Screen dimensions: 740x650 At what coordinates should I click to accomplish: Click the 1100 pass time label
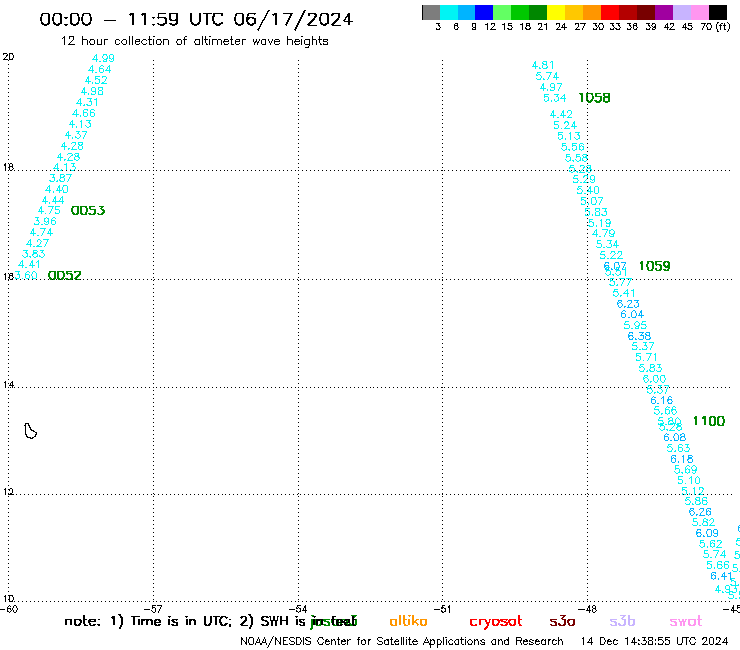coord(708,421)
